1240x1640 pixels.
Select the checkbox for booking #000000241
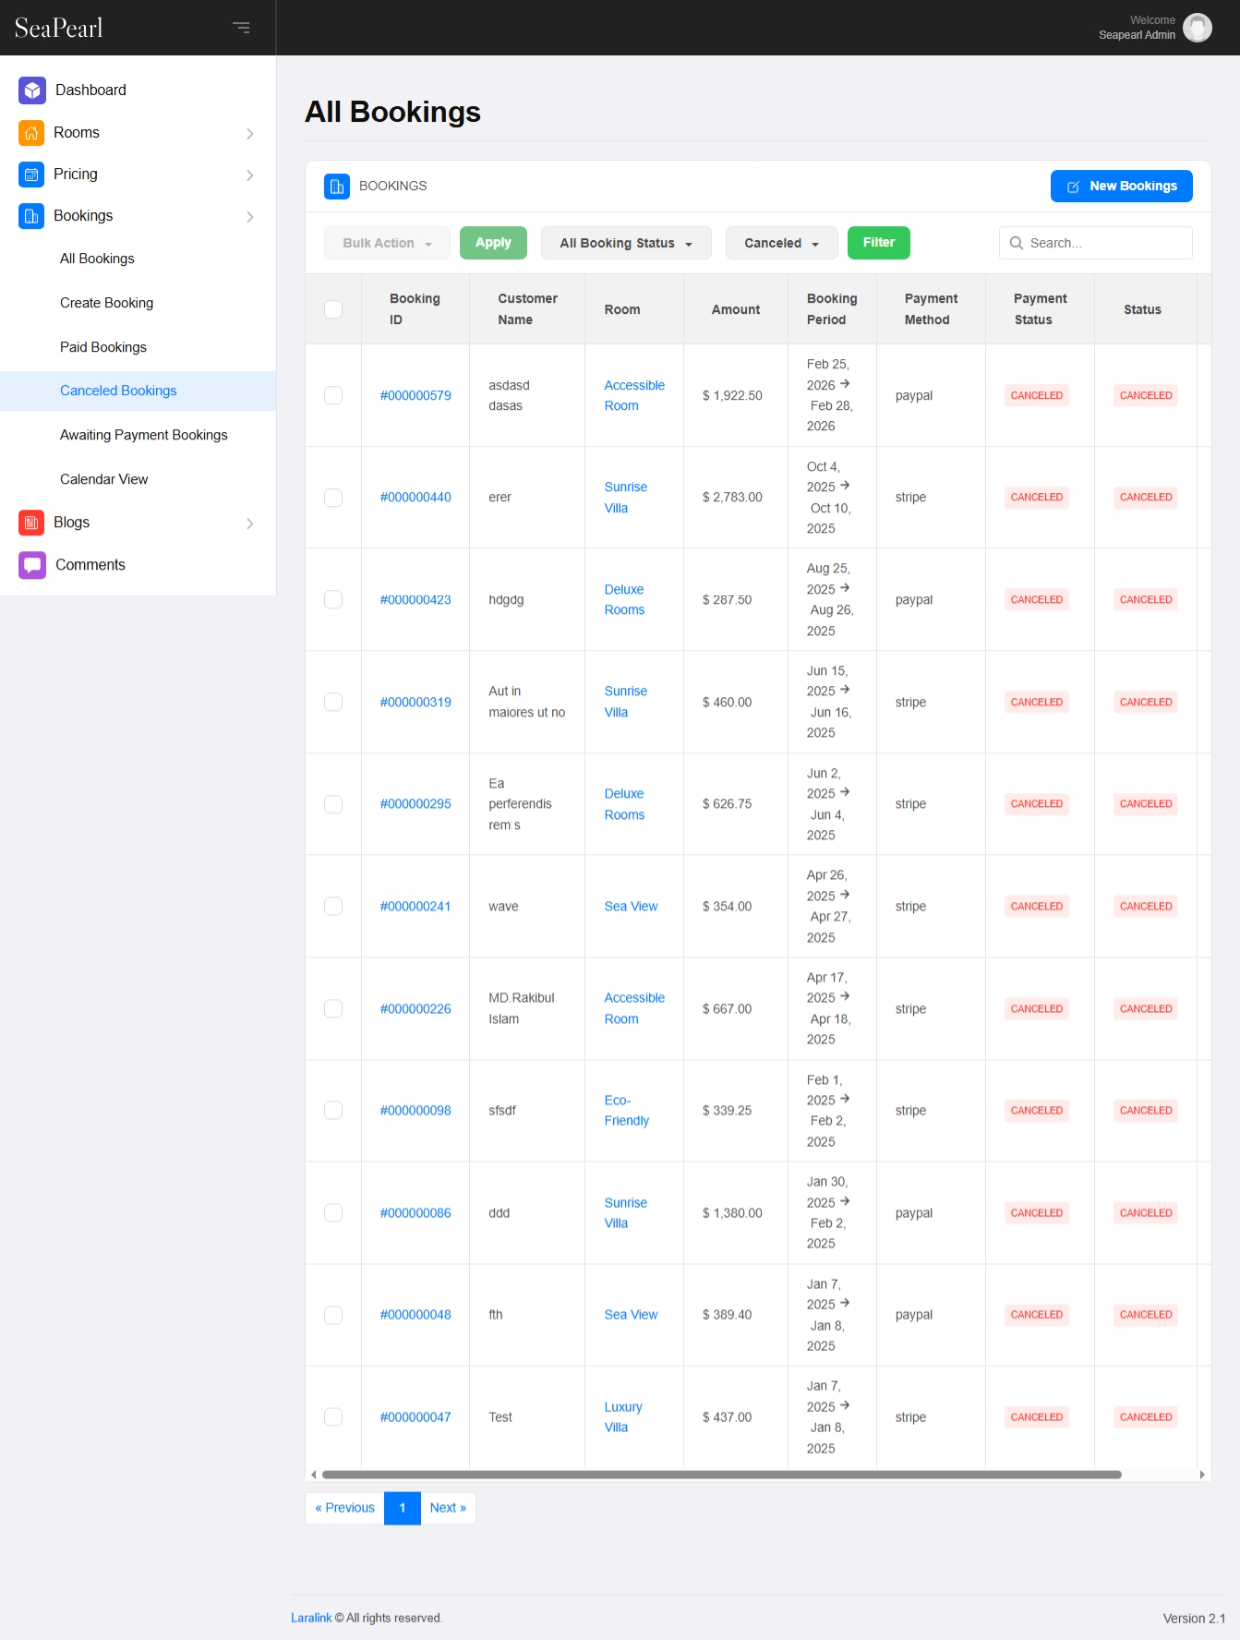tap(333, 906)
